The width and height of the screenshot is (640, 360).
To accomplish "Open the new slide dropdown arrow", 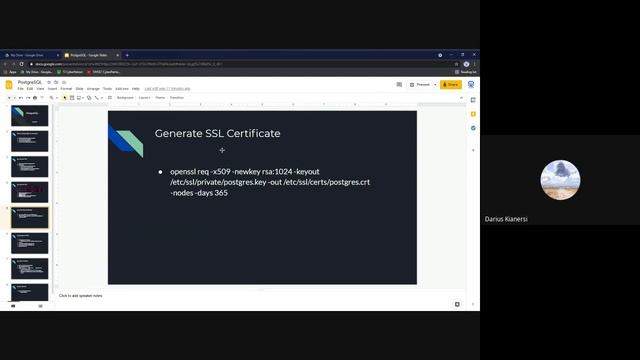I will [x=14, y=98].
